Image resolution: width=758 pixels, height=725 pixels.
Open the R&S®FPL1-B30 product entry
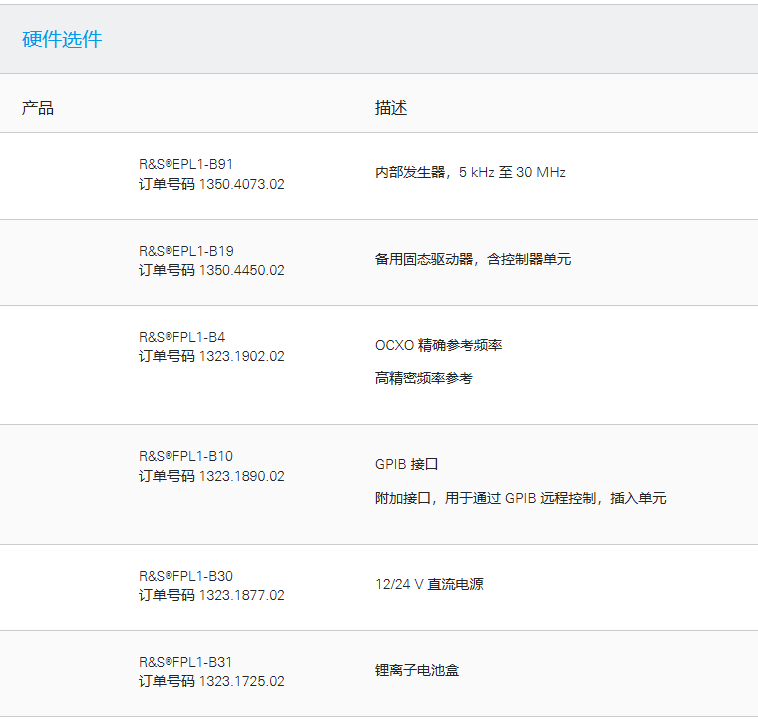pos(186,576)
